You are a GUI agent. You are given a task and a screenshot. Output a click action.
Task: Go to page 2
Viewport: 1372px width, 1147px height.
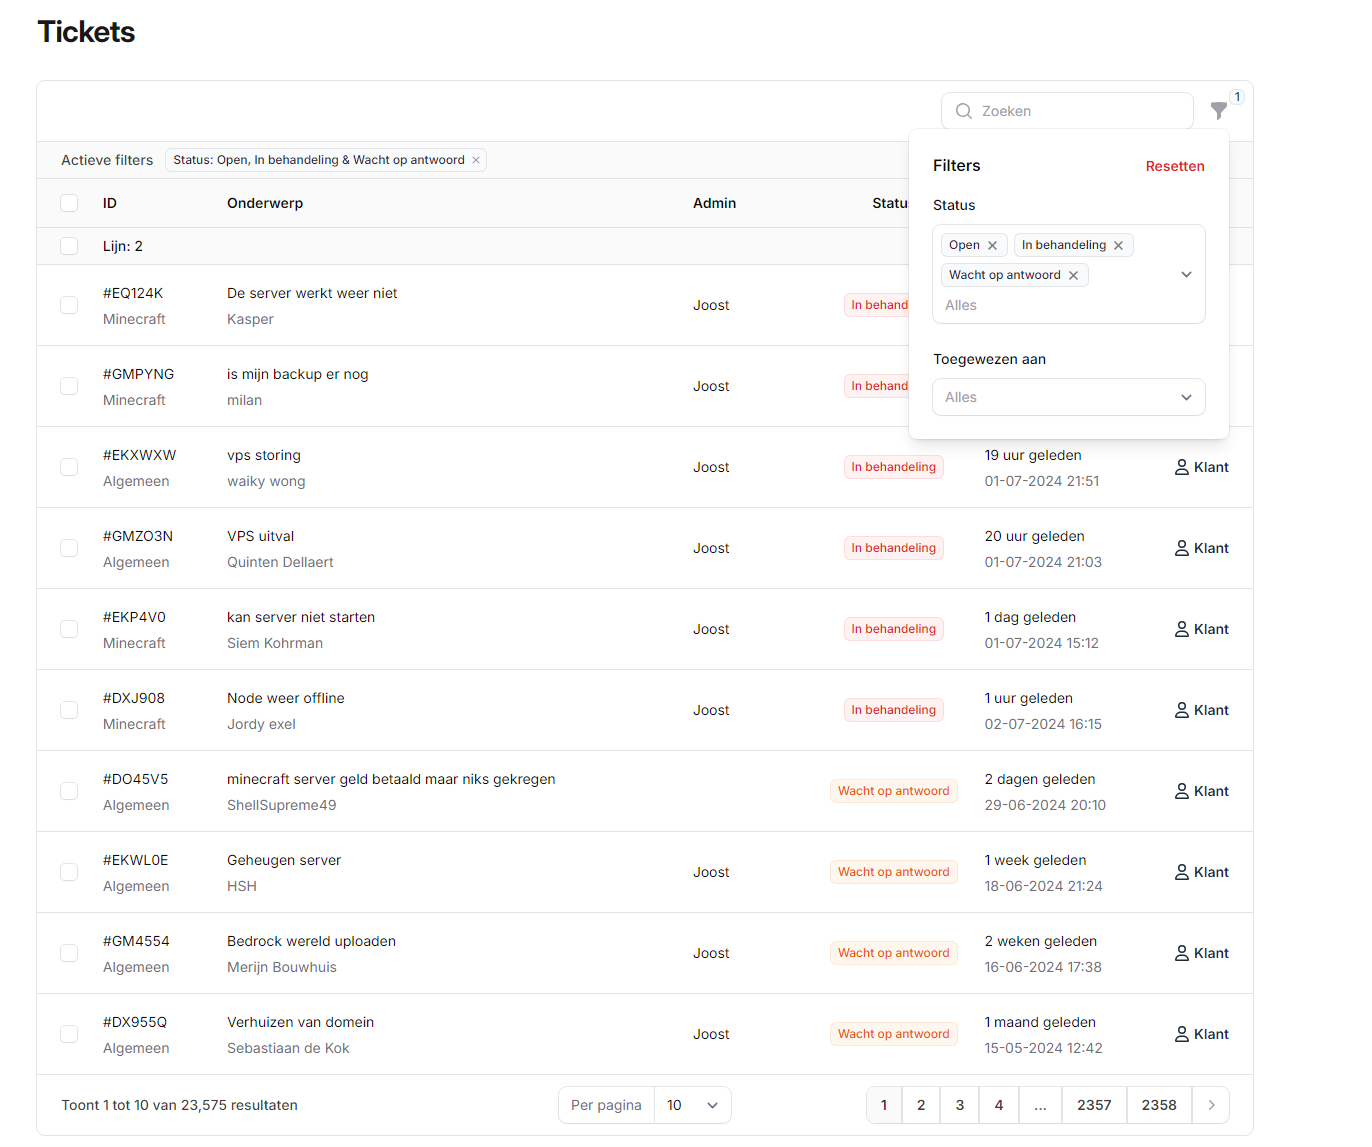coord(921,1105)
